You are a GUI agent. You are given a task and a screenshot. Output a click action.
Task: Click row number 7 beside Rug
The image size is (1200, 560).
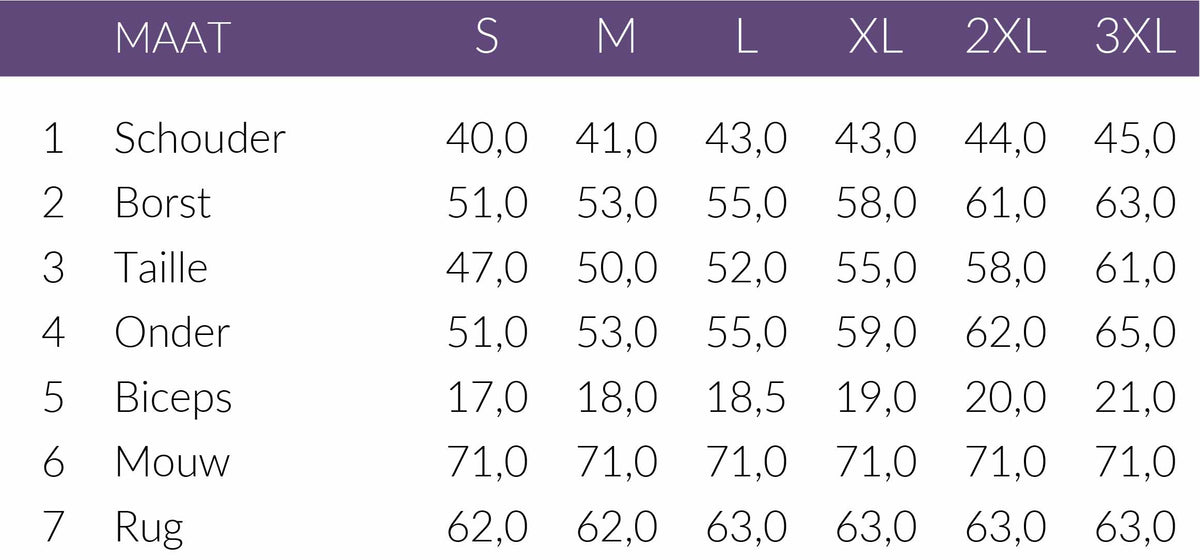[54, 527]
